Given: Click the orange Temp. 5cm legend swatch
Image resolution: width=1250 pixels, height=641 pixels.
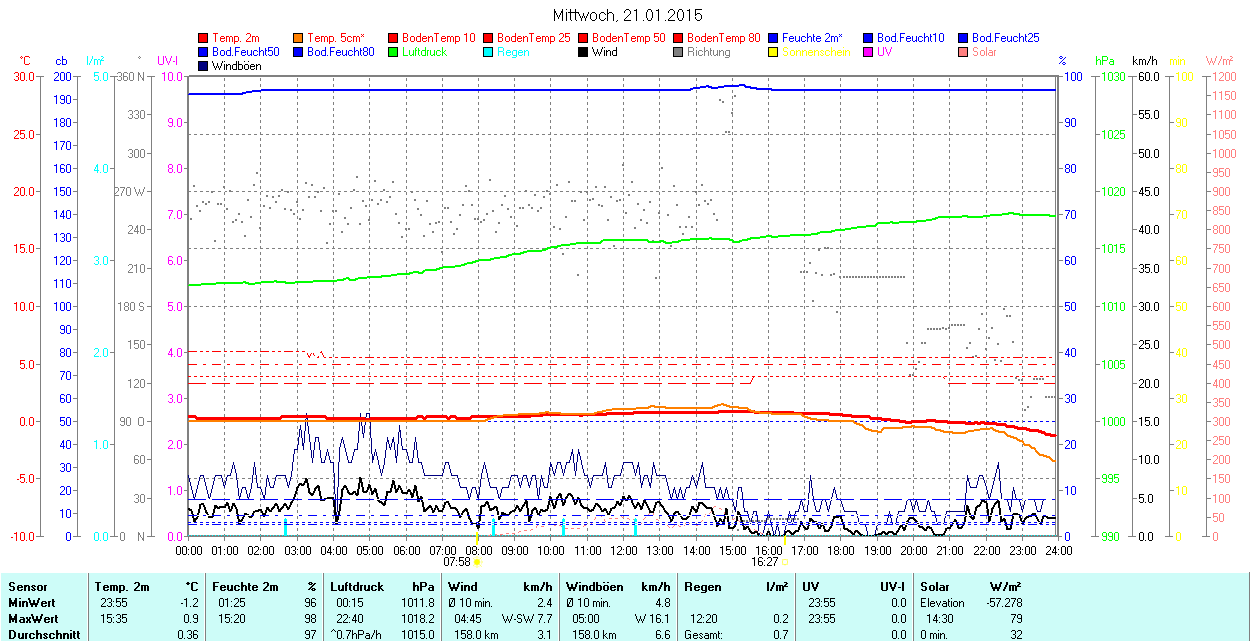Looking at the screenshot, I should [x=299, y=38].
